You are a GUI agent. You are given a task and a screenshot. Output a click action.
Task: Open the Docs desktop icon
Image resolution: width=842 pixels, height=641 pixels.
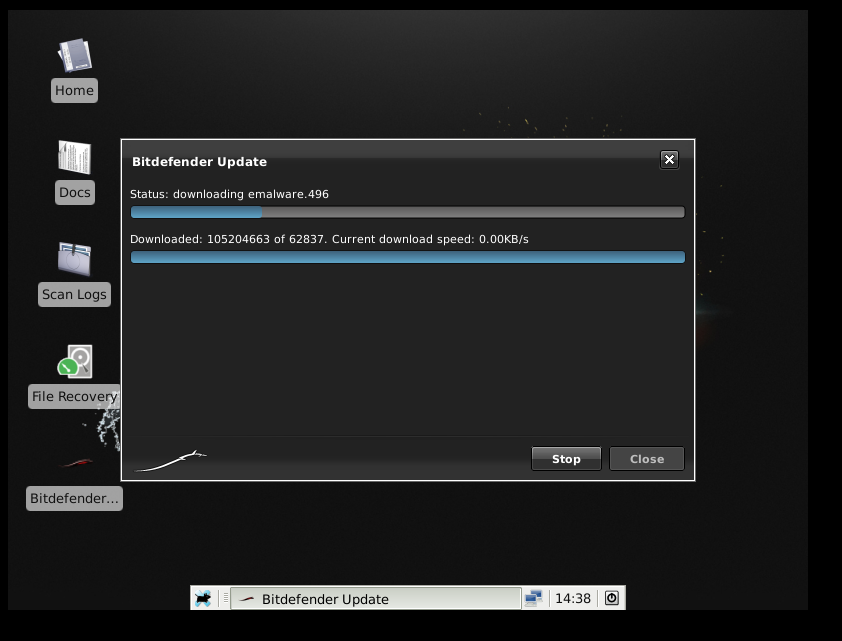click(x=75, y=157)
